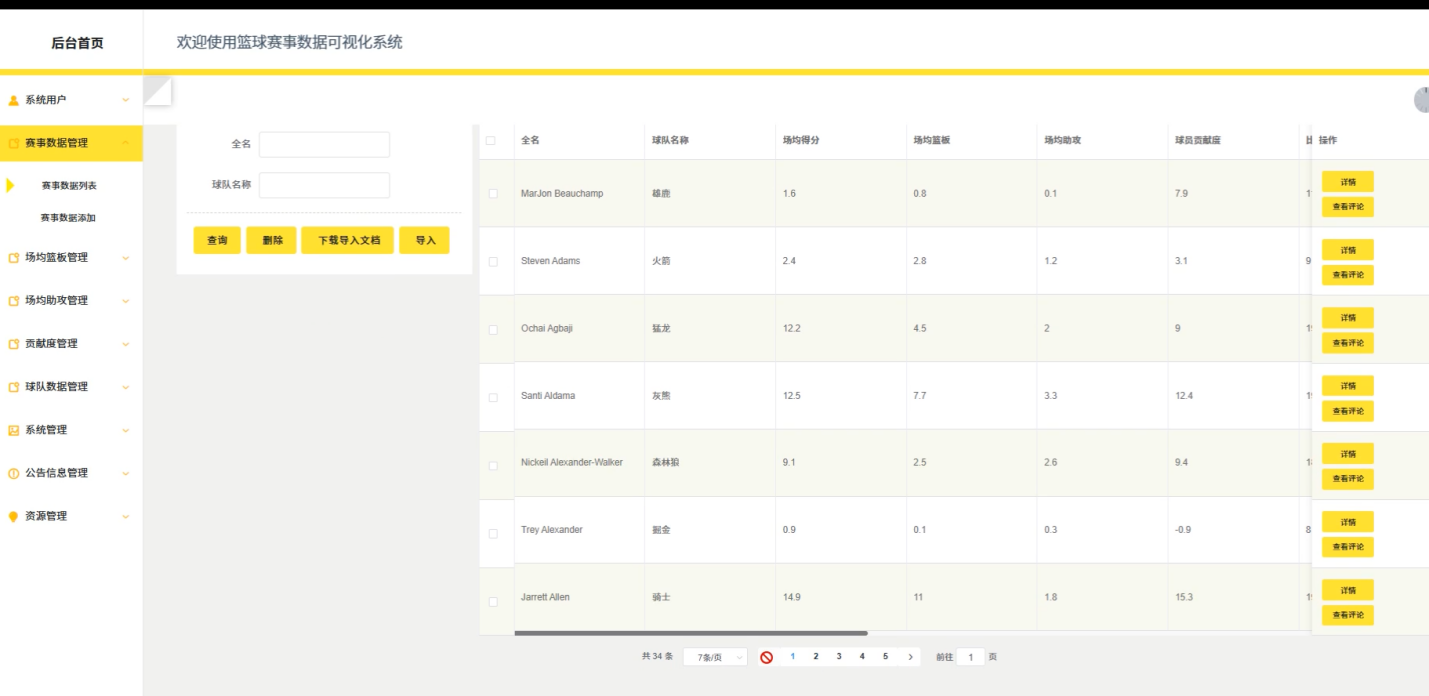The image size is (1429, 696).
Task: Click team name 森林狼 cell
Action: [x=665, y=463]
